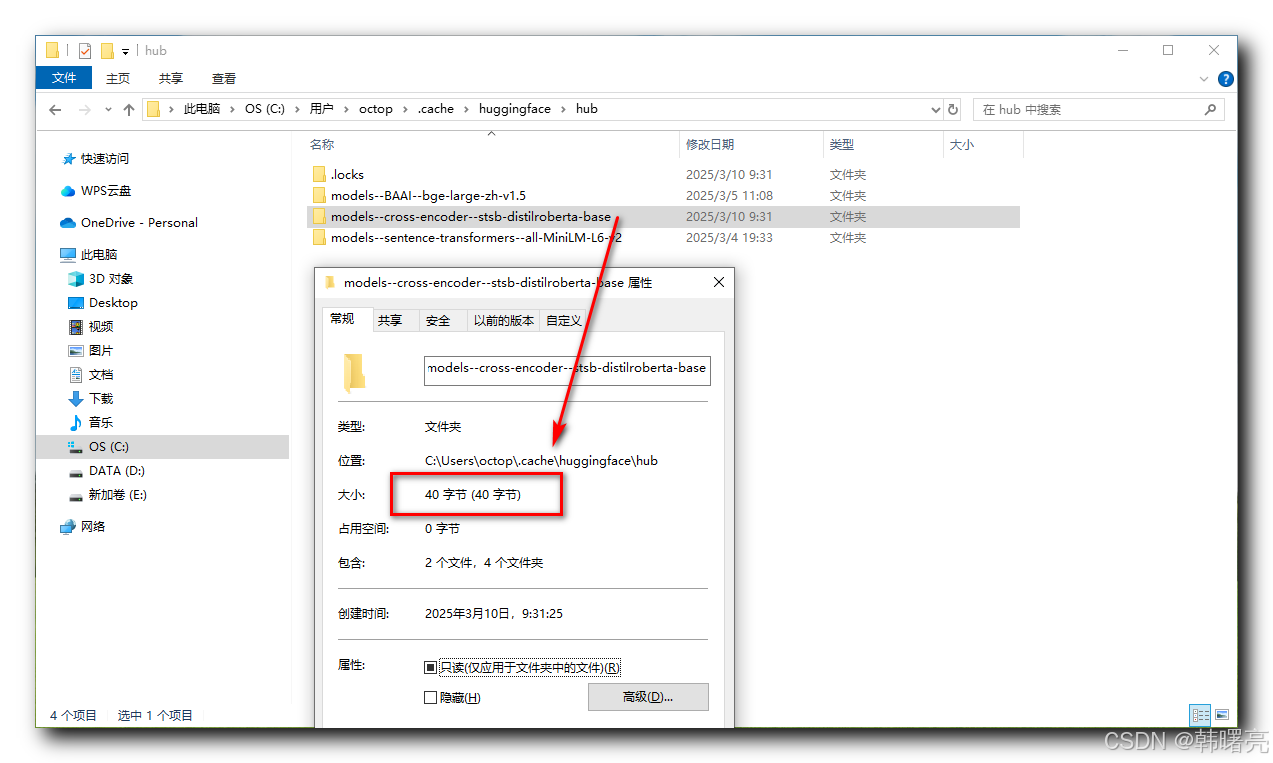Click inside the hub search box
Screen dimensions: 1273x763
tap(1090, 109)
